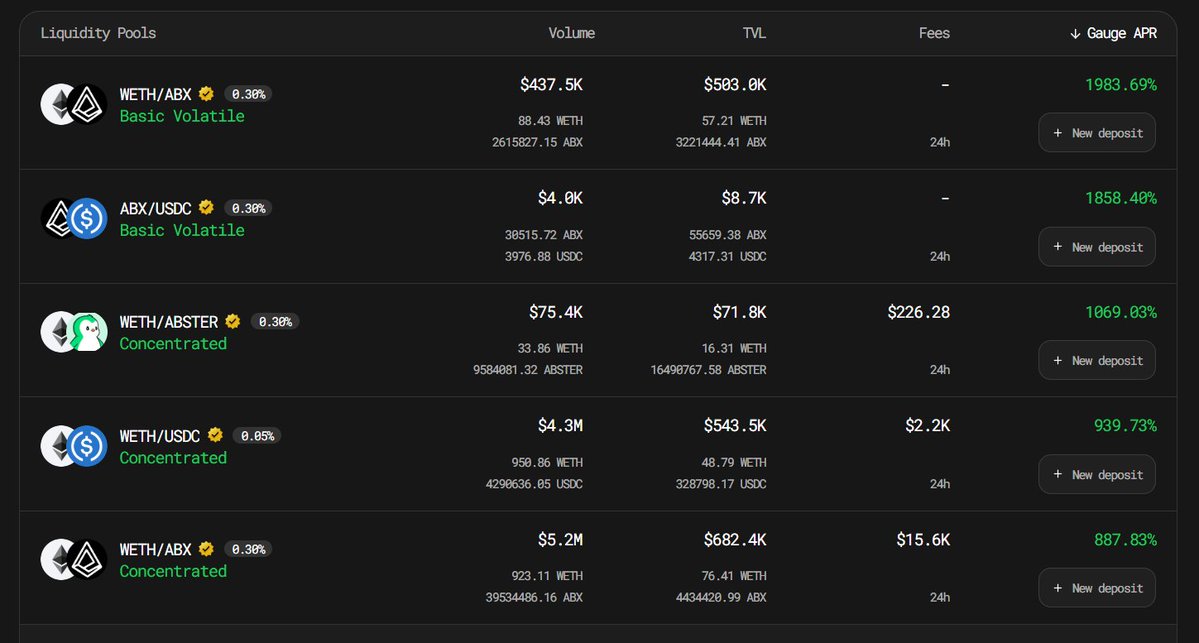Click verified badge next to WETH/ABSTER
1199x643 pixels.
point(233,322)
